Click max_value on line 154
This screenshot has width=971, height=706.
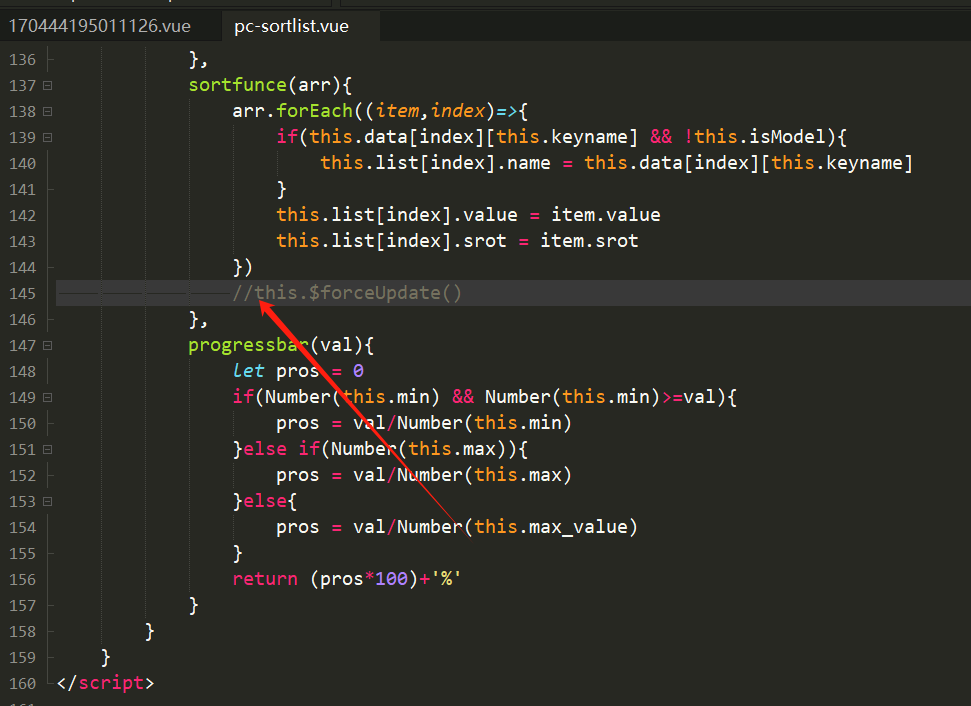pos(578,527)
